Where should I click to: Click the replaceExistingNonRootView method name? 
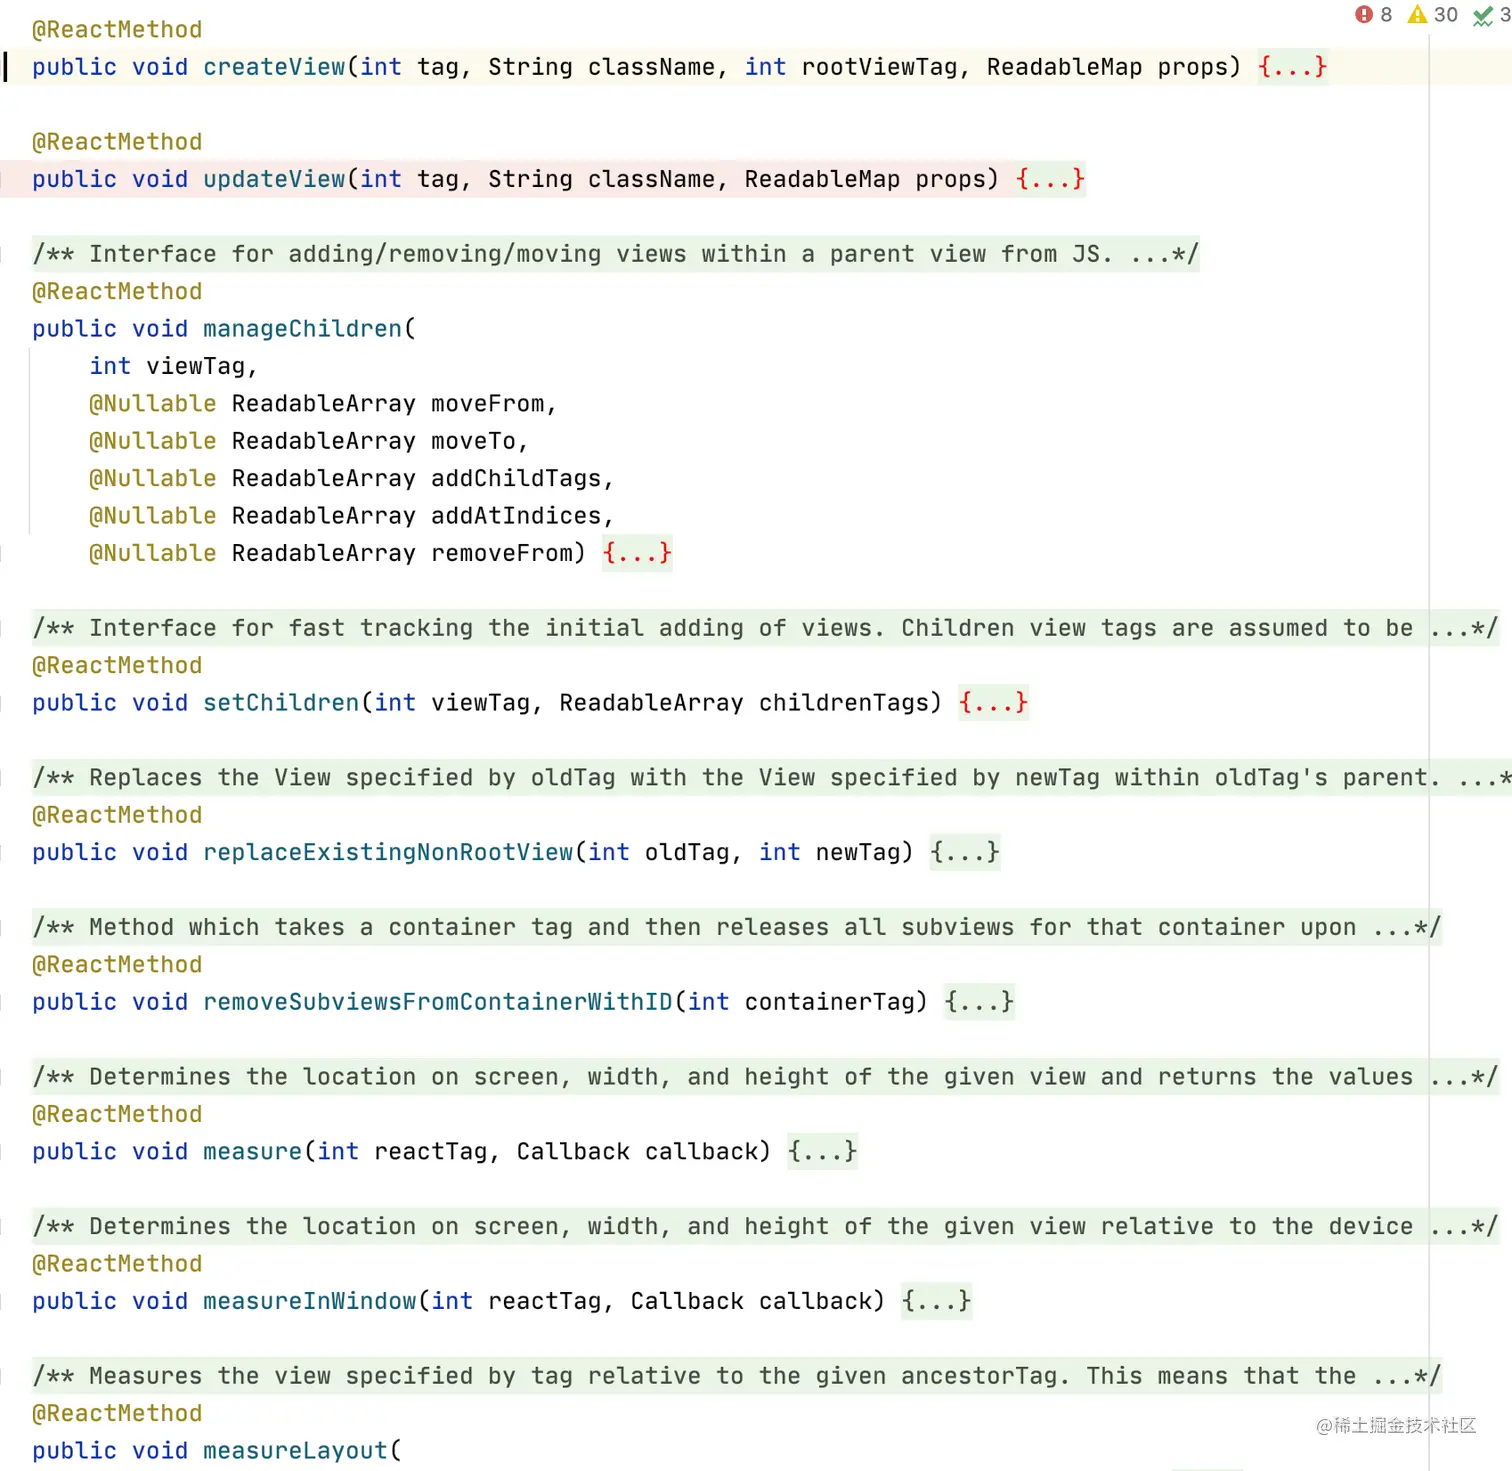pos(388,852)
